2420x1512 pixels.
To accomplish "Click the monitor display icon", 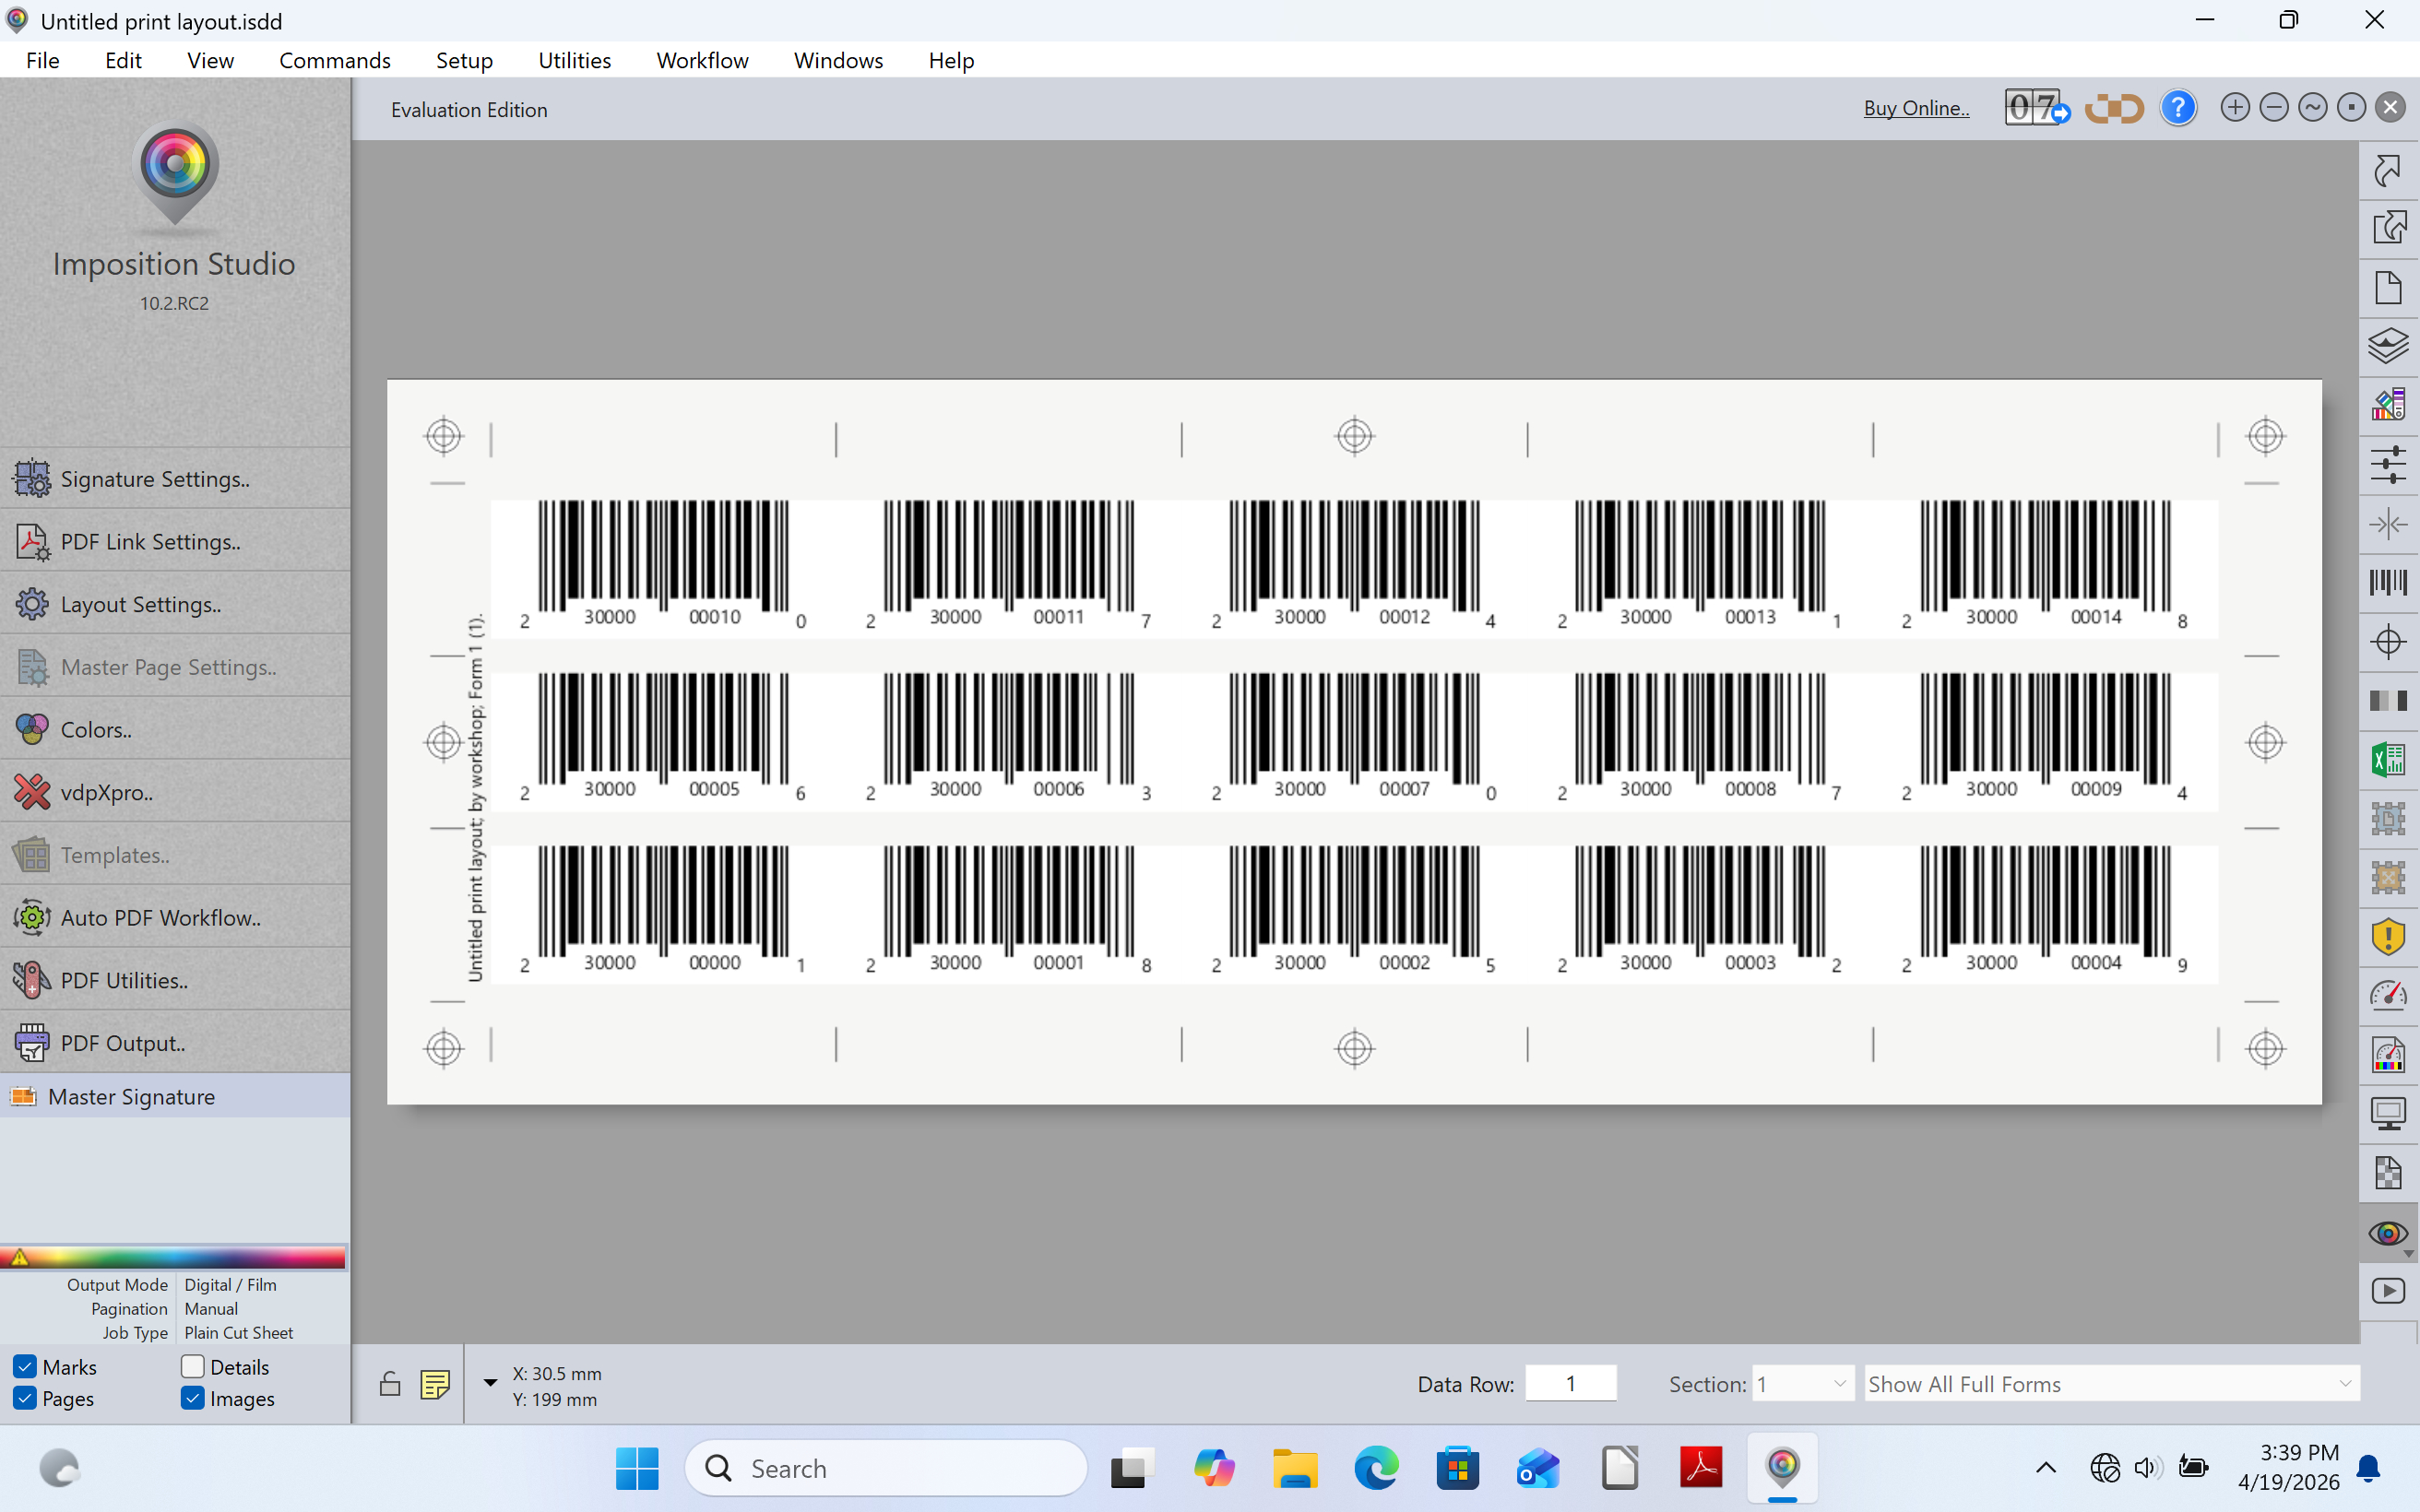I will click(x=2387, y=1113).
